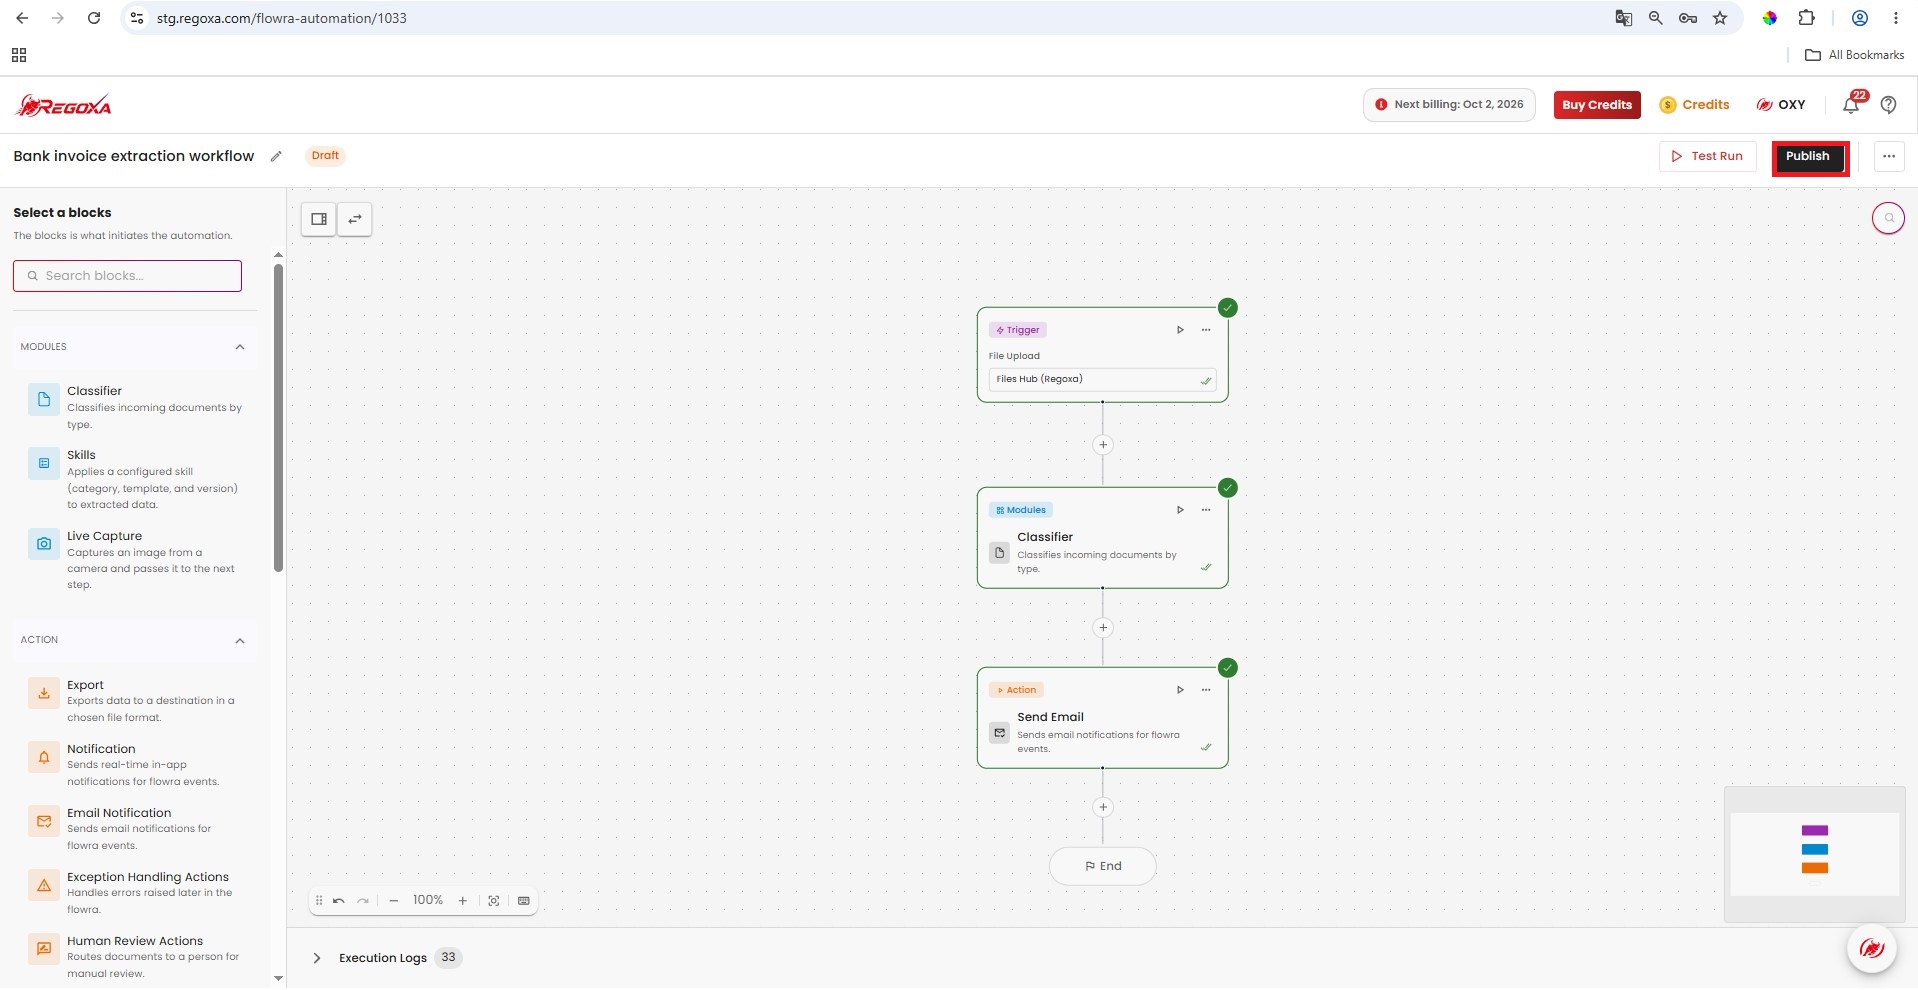Open Send Email node more options
The width and height of the screenshot is (1918, 990).
coord(1206,690)
